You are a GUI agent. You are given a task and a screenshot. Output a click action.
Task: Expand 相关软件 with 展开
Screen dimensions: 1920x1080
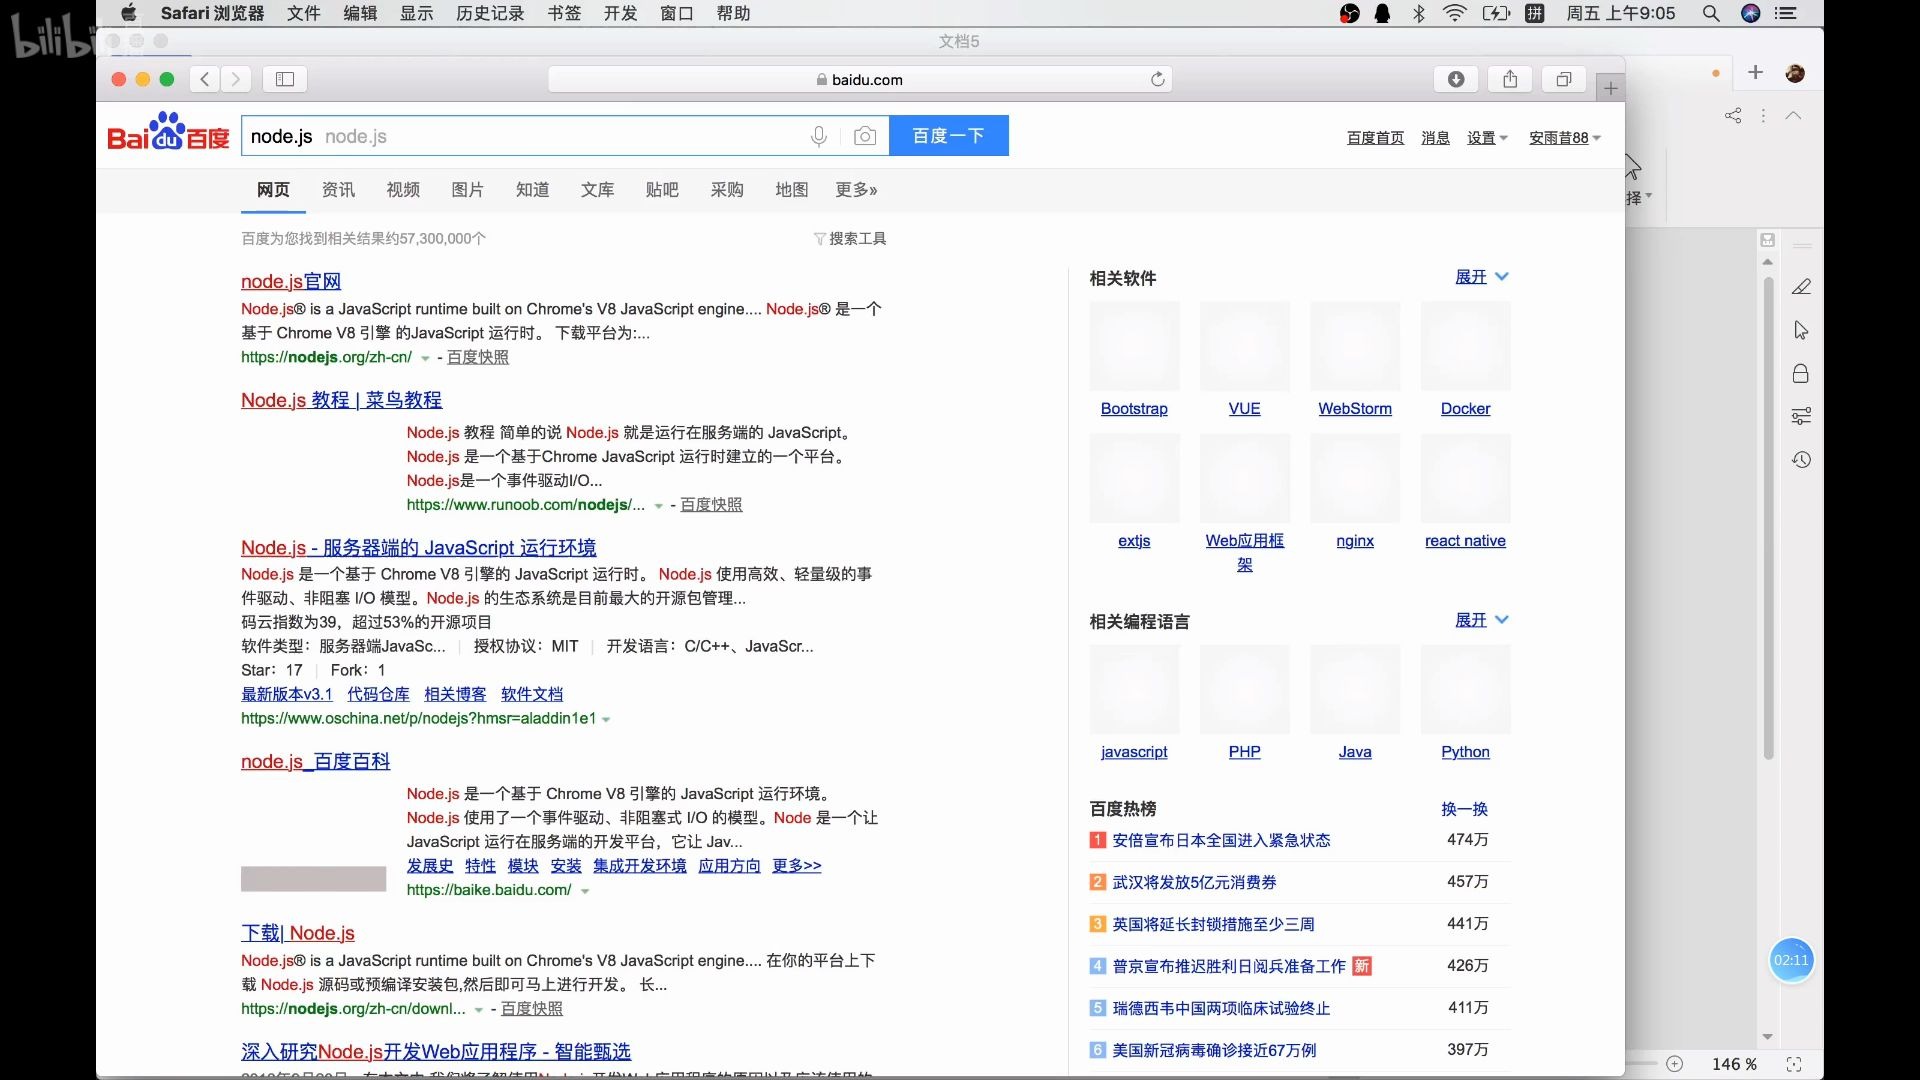(1482, 277)
